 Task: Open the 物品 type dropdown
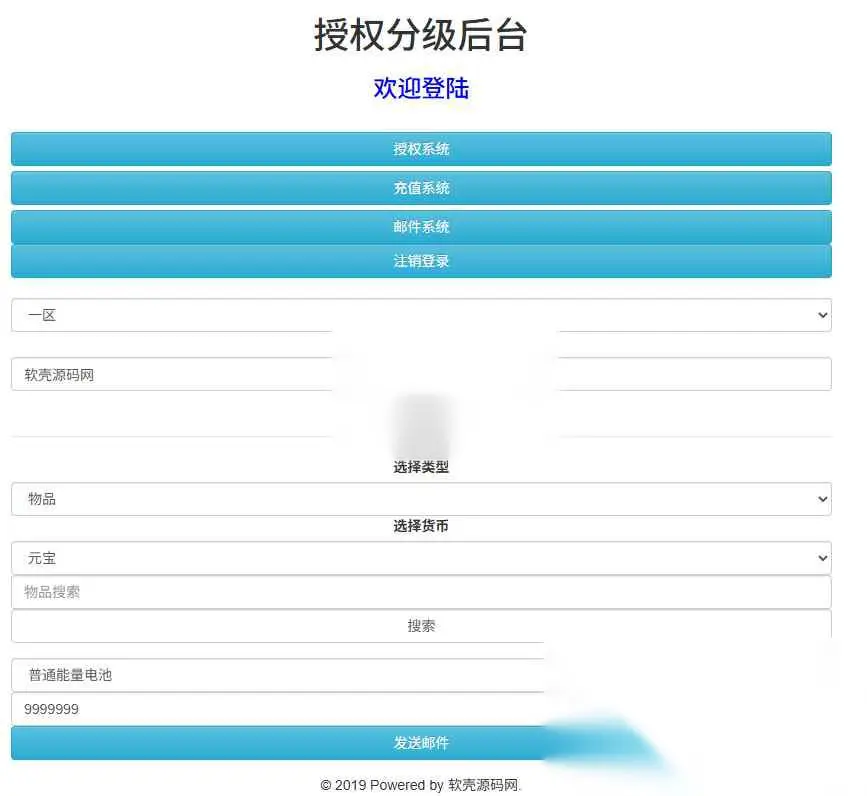pyautogui.click(x=421, y=499)
